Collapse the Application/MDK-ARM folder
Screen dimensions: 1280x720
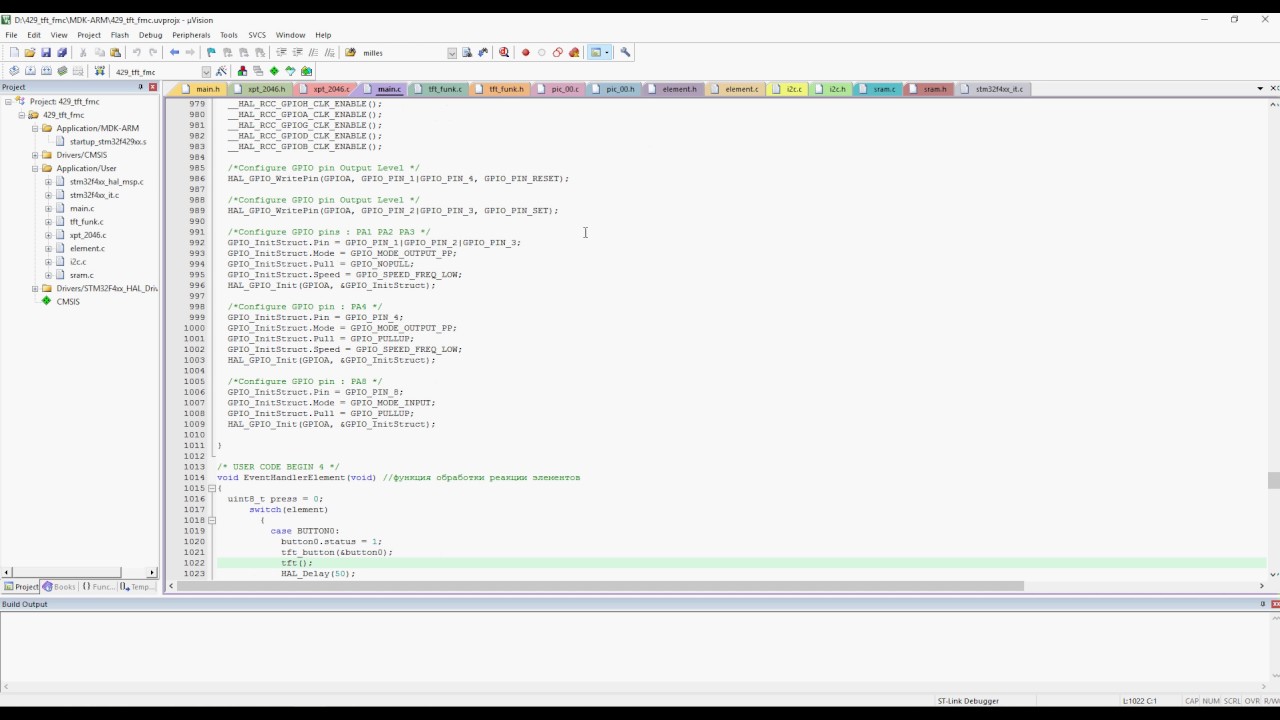tap(35, 128)
